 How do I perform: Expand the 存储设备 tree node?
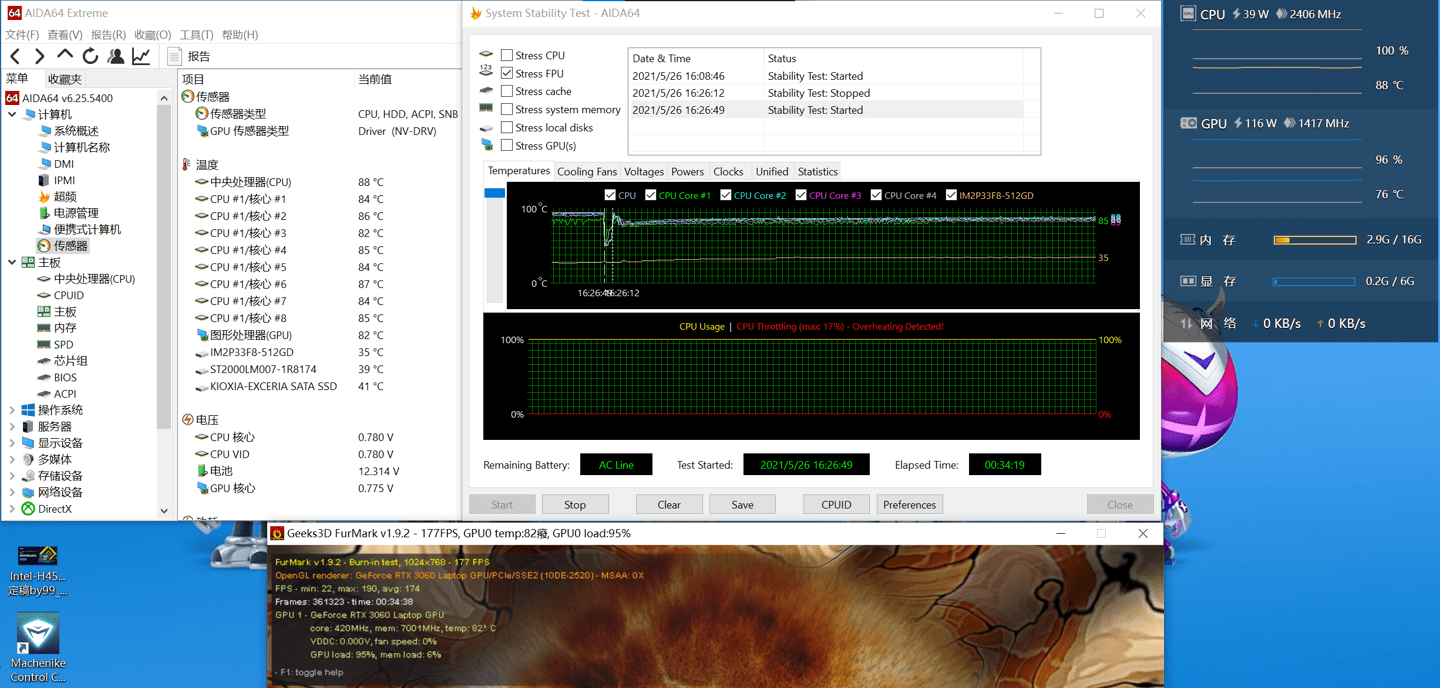(x=12, y=476)
